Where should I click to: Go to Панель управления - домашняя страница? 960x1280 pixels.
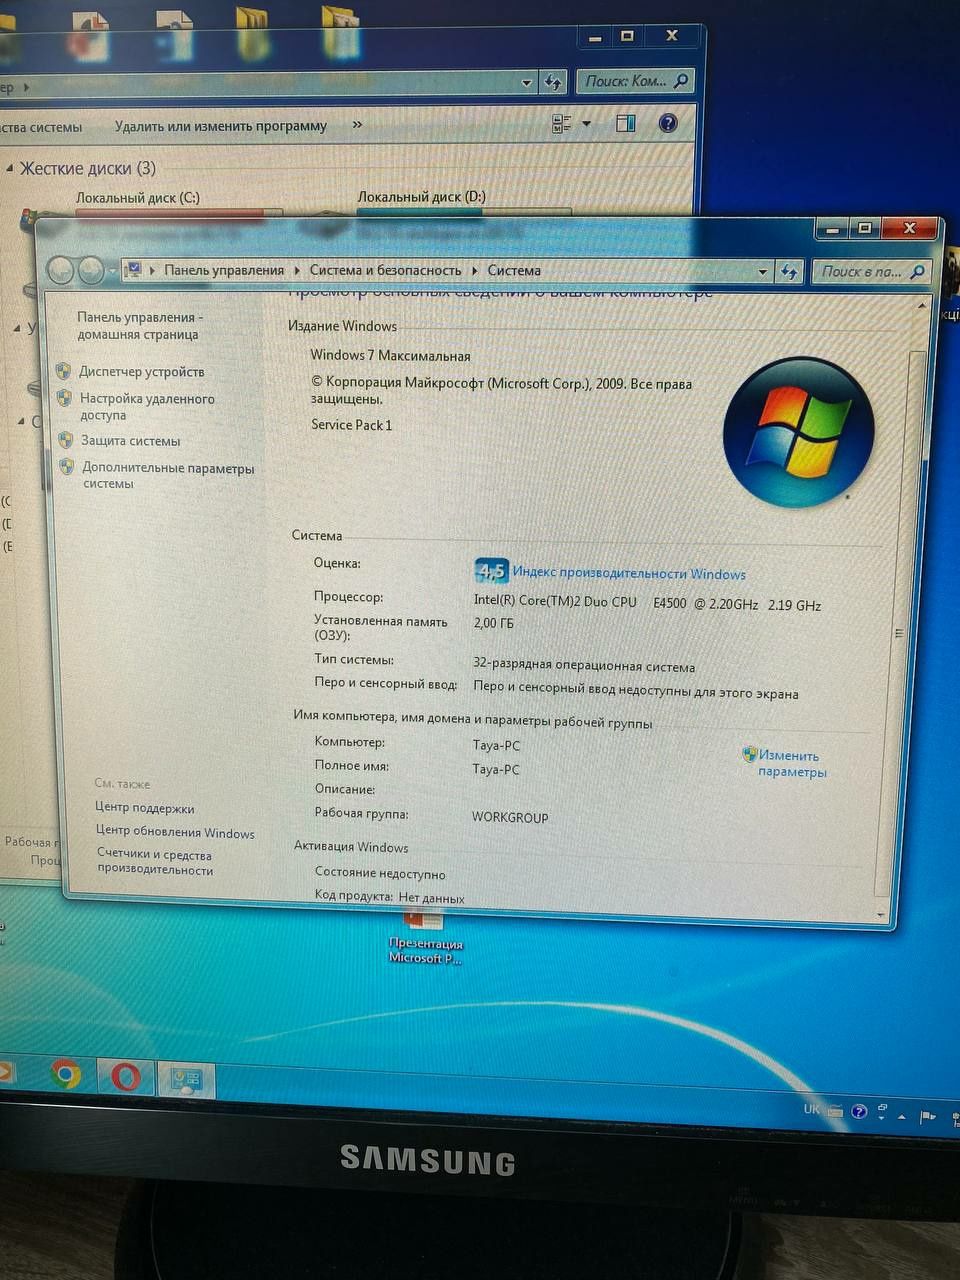(139, 326)
